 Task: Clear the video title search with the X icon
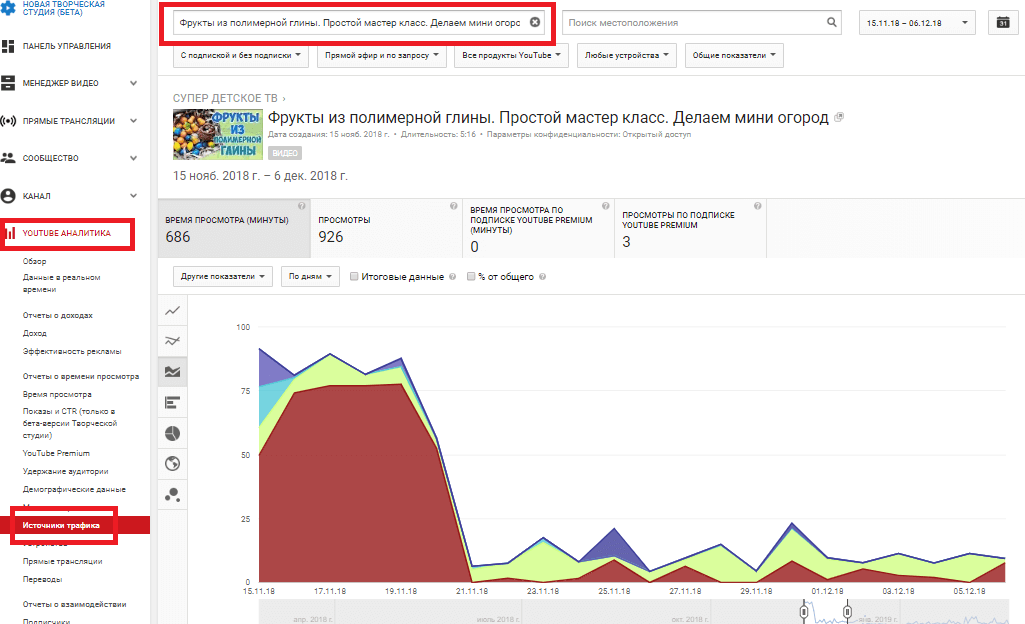coord(535,20)
